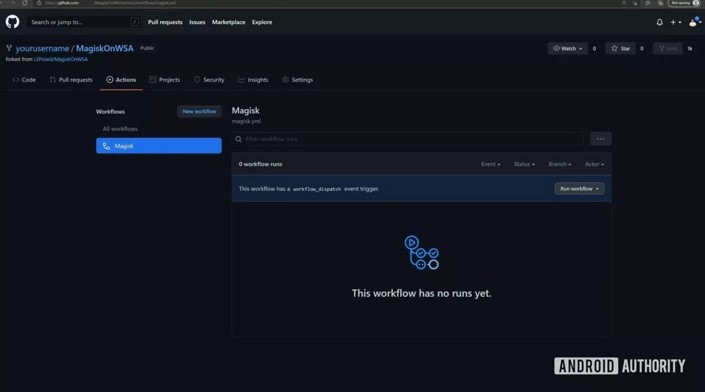Switch to the Actions tab
The height and width of the screenshot is (392, 705).
pos(121,80)
